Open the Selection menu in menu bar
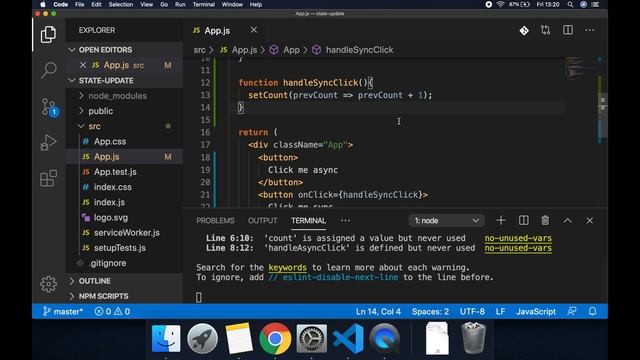Viewport: 640px width, 360px height. [x=120, y=4]
